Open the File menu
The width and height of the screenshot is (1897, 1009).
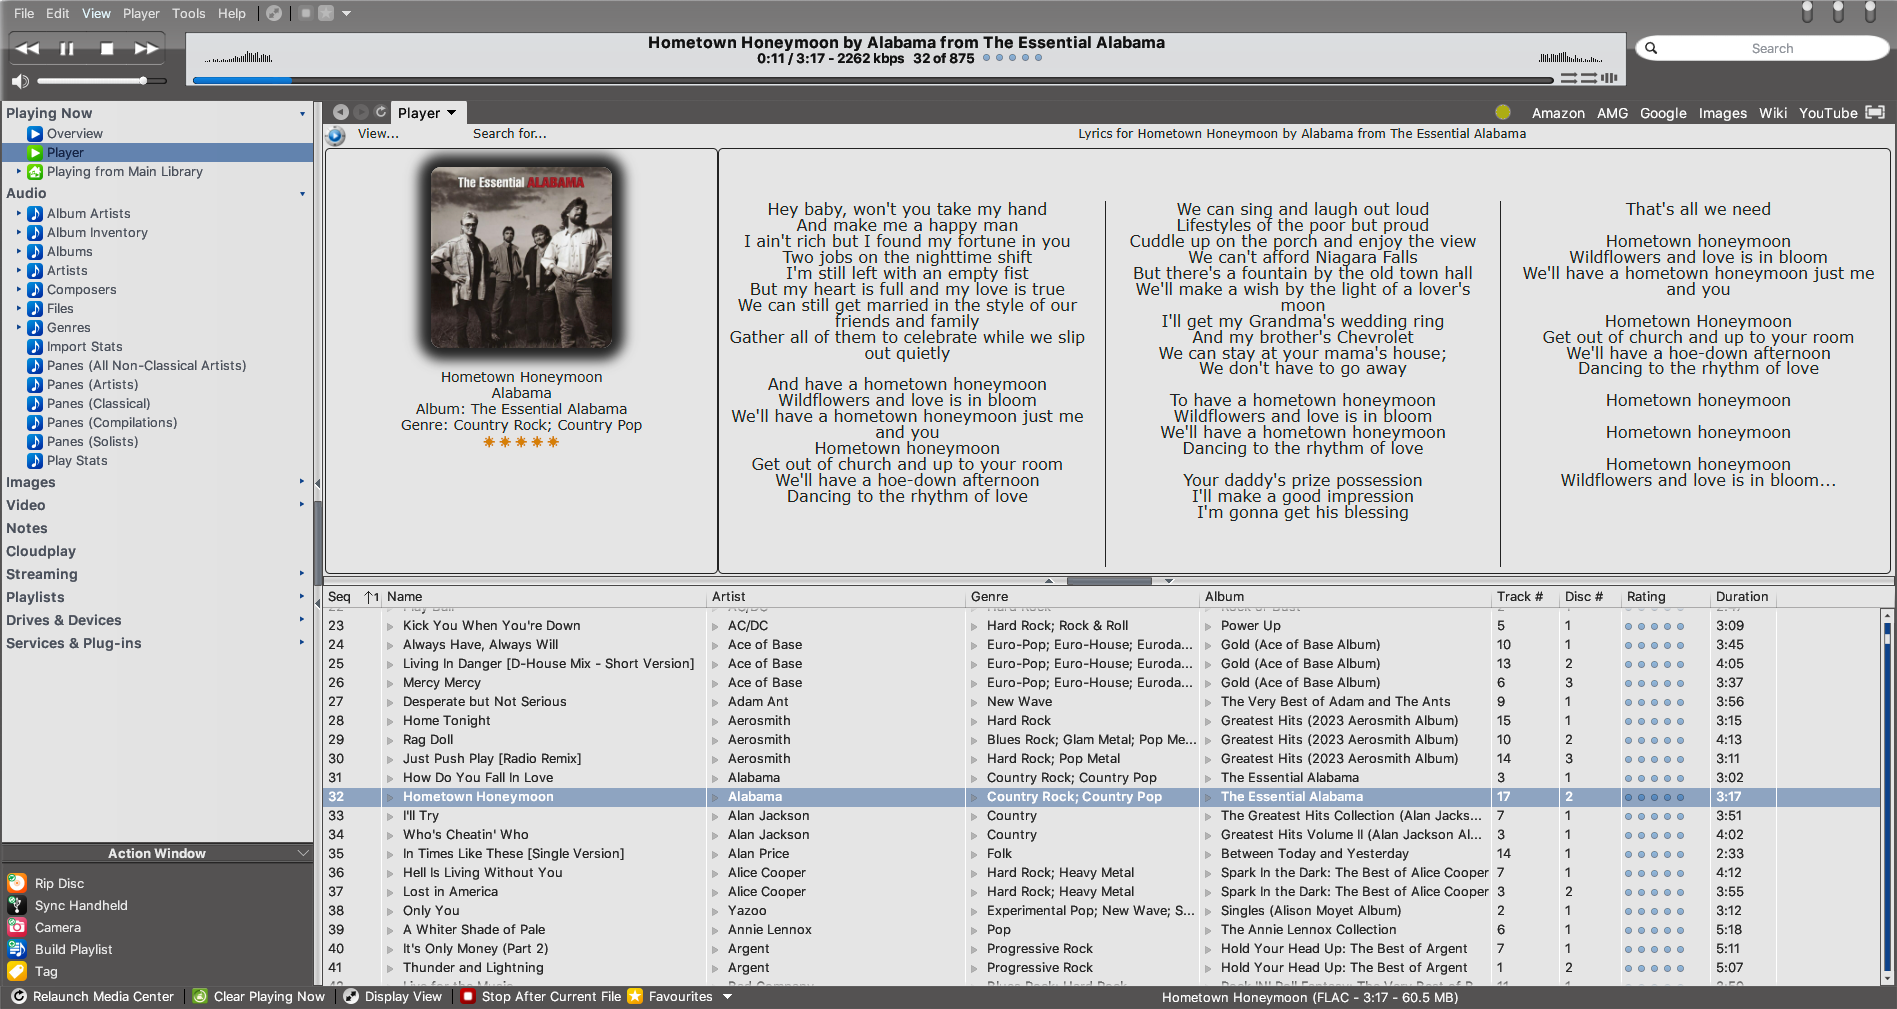pos(24,13)
